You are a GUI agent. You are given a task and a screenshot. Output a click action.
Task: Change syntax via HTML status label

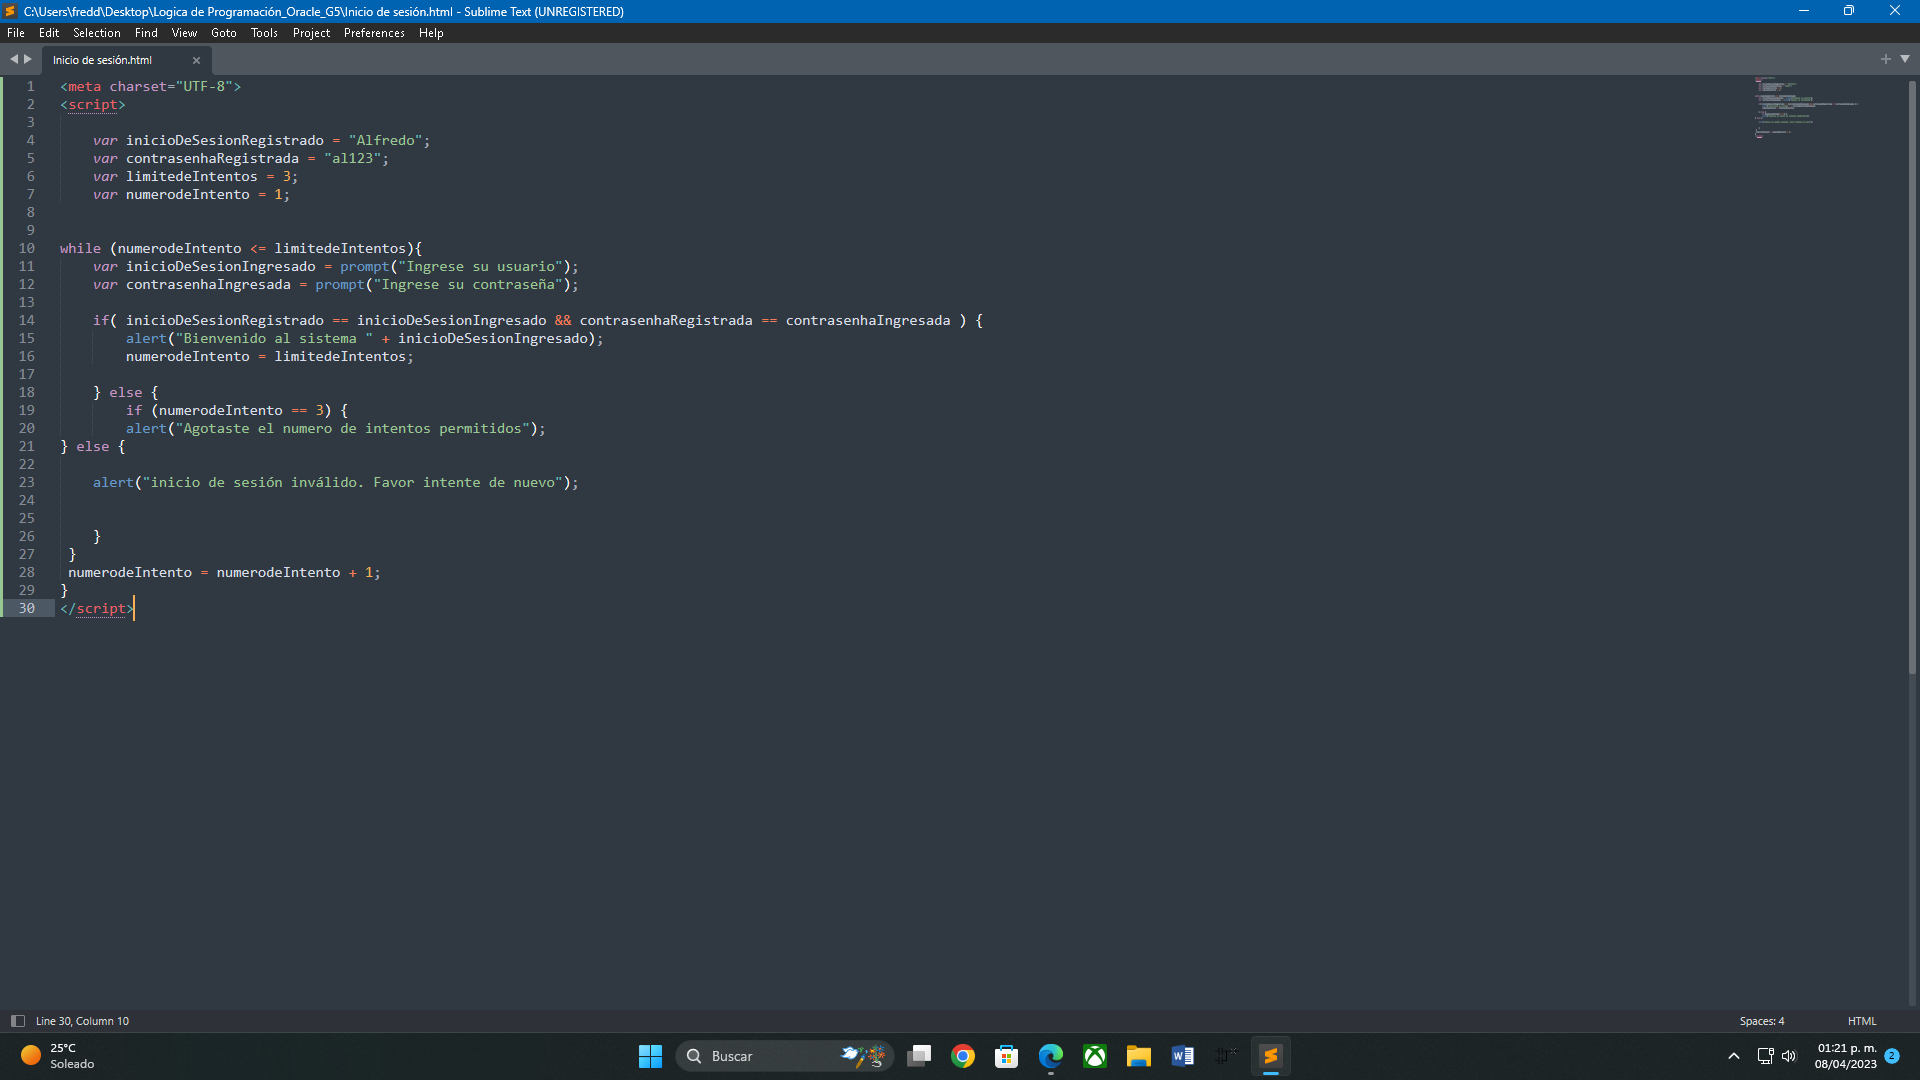[x=1862, y=1021]
